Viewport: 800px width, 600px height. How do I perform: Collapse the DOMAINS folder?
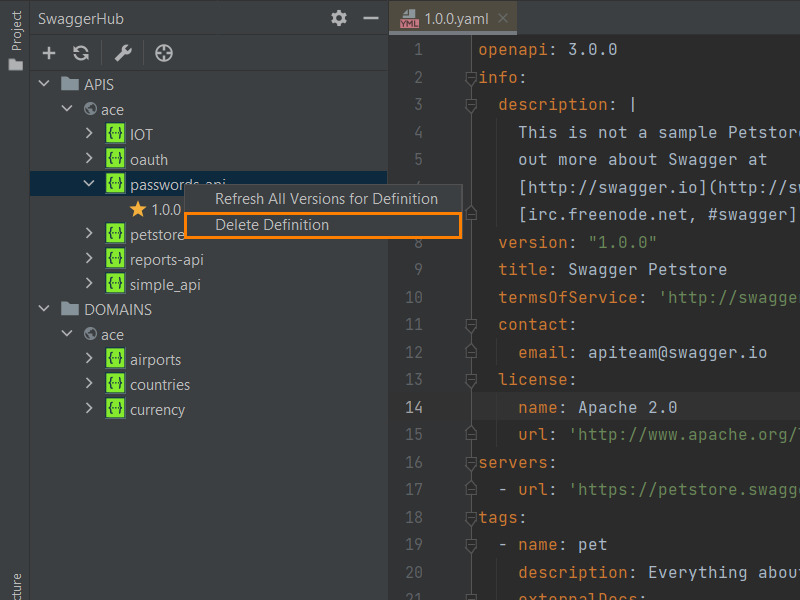coord(44,309)
